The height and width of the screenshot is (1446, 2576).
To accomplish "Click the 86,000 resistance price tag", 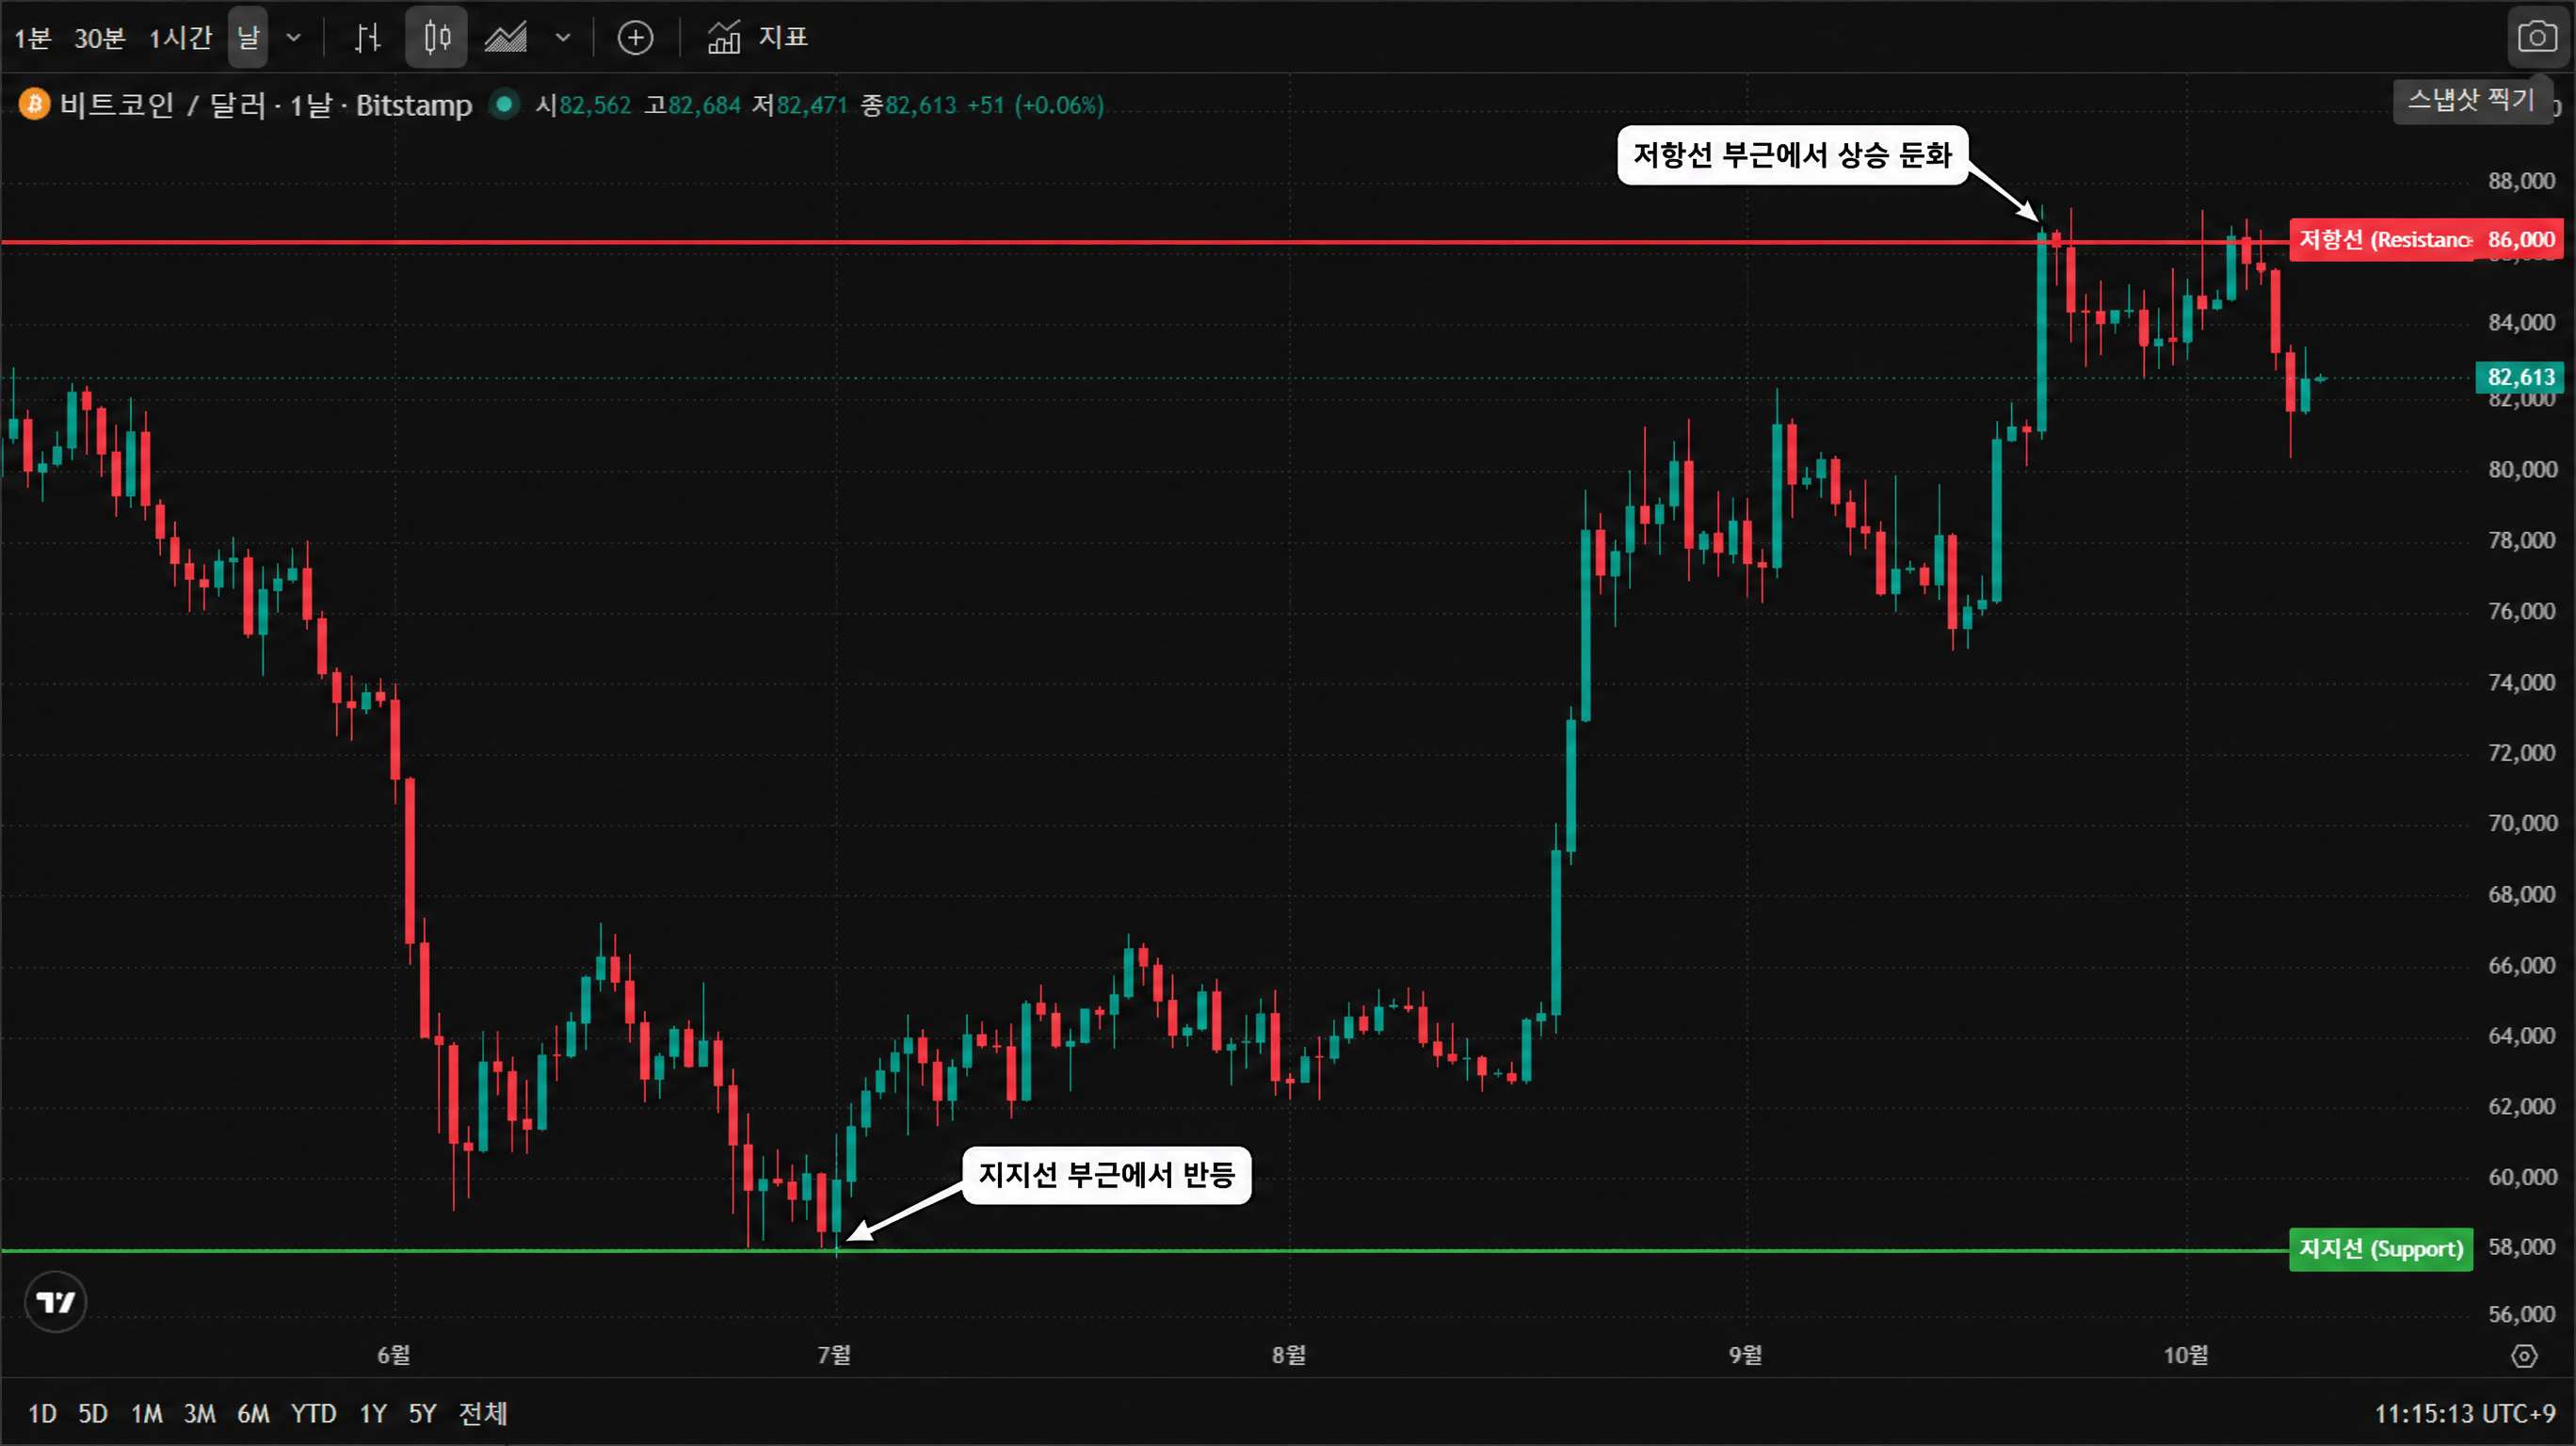I will tap(2520, 240).
